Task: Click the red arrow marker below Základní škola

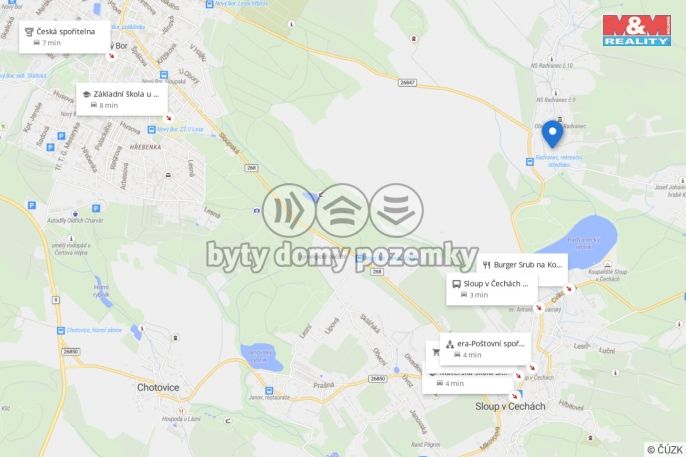Action: (168, 118)
